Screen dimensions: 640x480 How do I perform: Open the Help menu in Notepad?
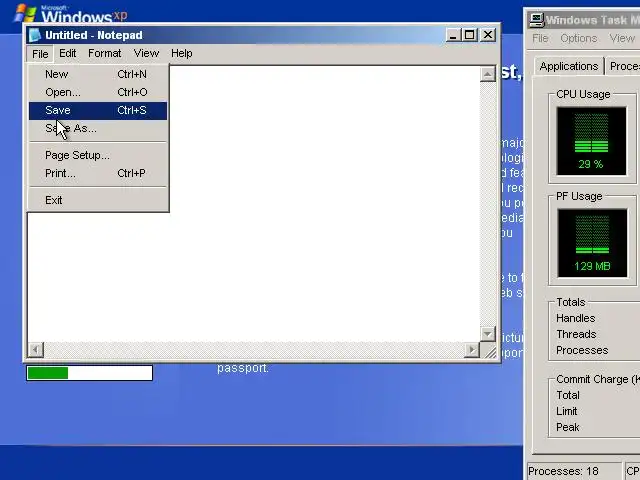coord(182,53)
